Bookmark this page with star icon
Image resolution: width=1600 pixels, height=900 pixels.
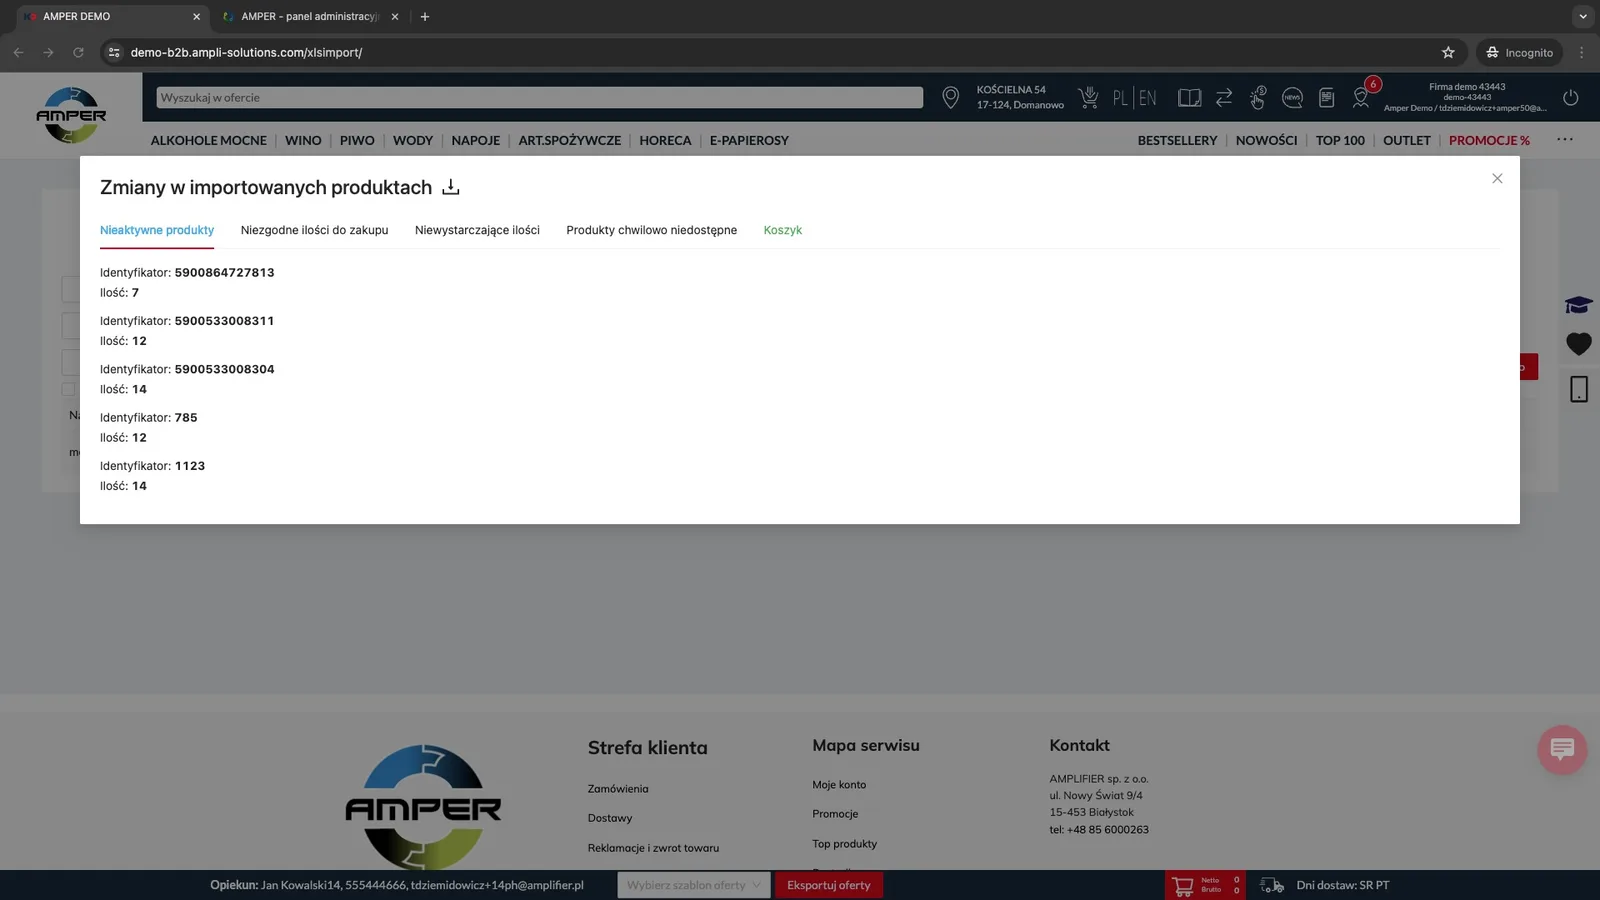[x=1448, y=52]
